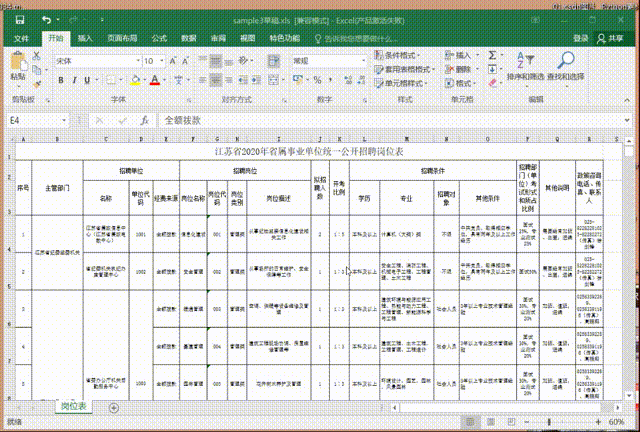Click the Increase Indent icon
The height and width of the screenshot is (432, 640).
coord(256,80)
